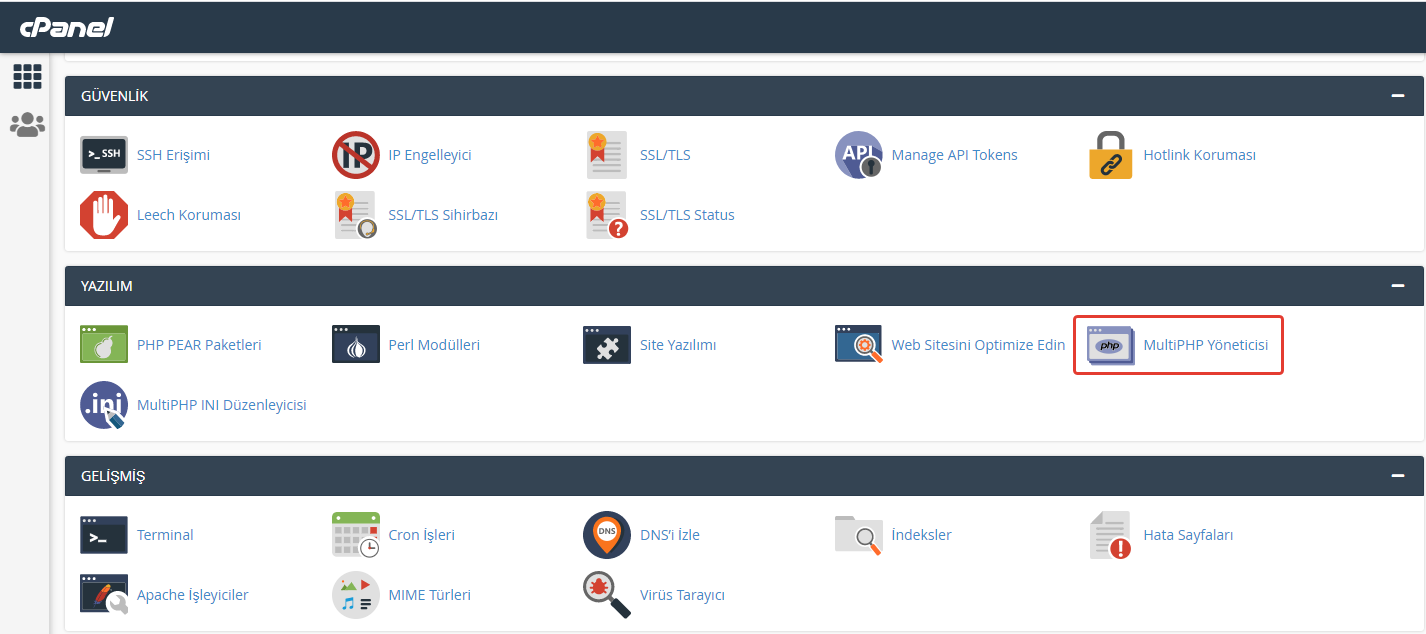Open the DNS'i İzle pin icon
The height and width of the screenshot is (634, 1426).
click(607, 535)
